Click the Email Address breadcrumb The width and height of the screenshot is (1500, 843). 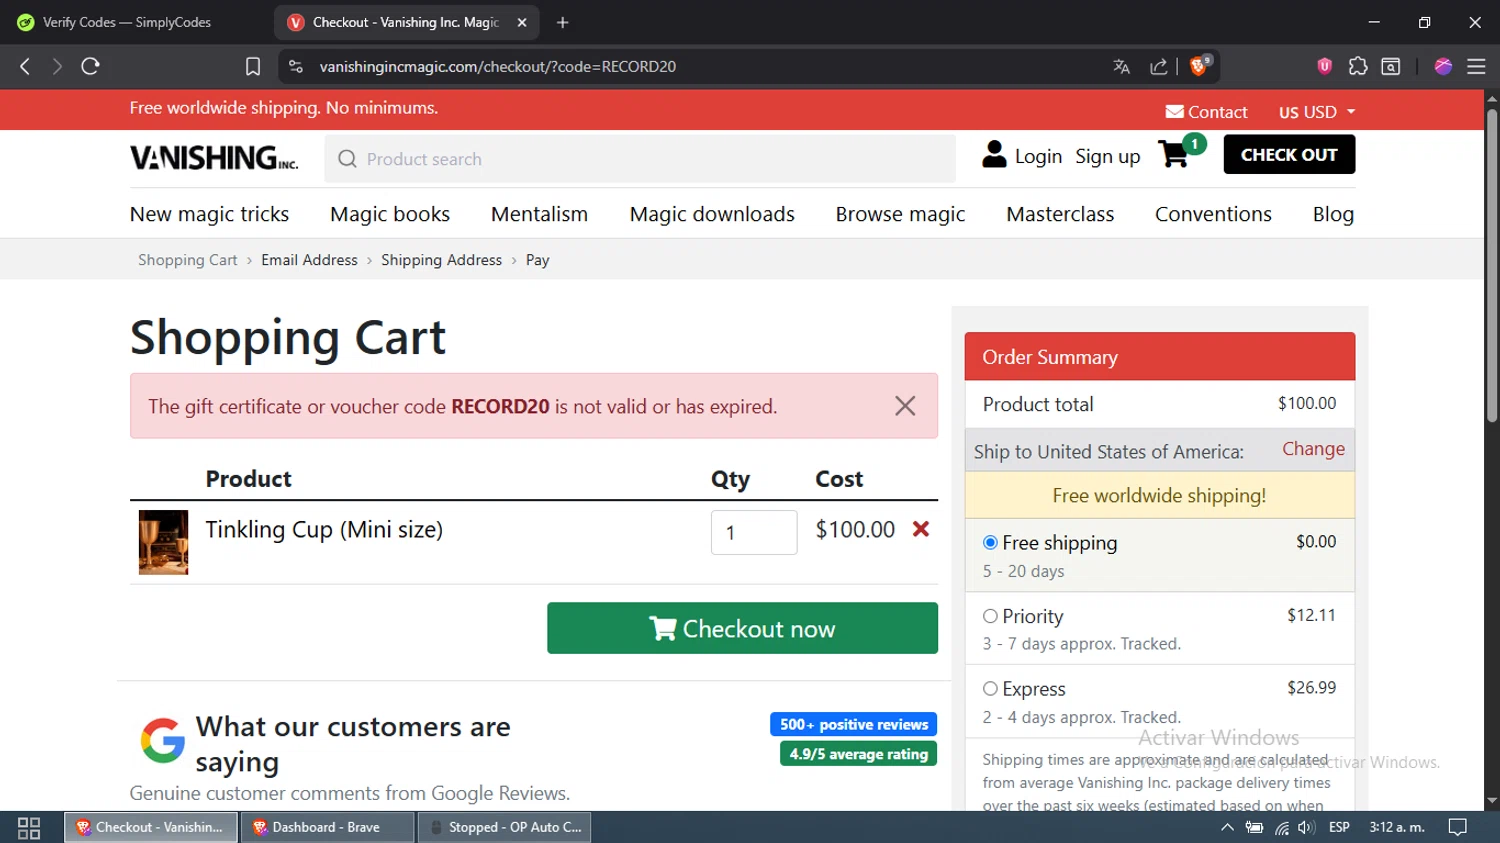coord(309,260)
